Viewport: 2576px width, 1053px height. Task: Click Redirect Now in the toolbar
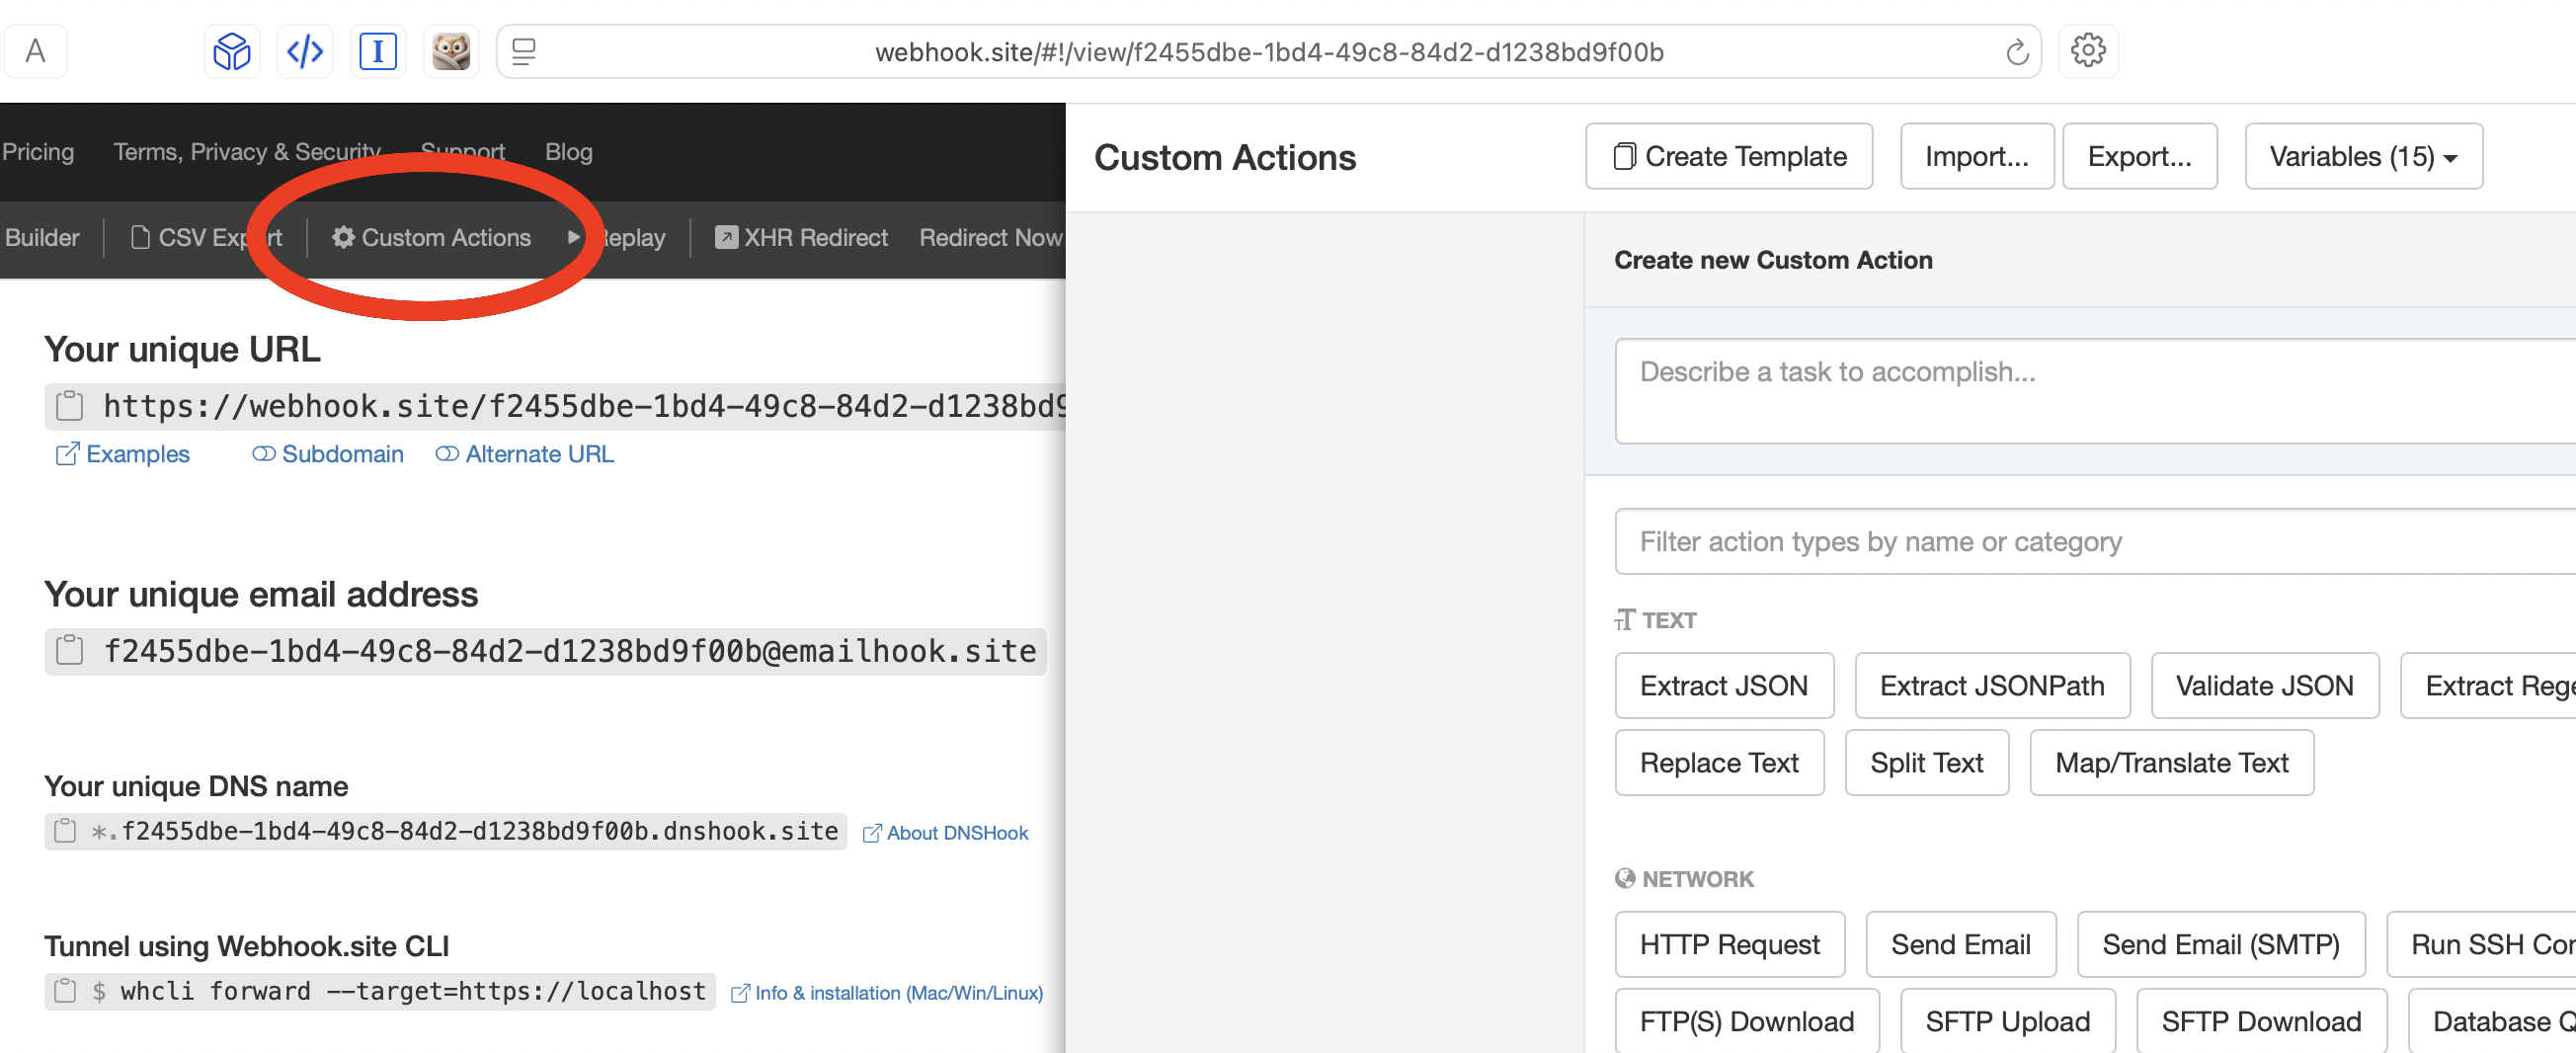(990, 237)
